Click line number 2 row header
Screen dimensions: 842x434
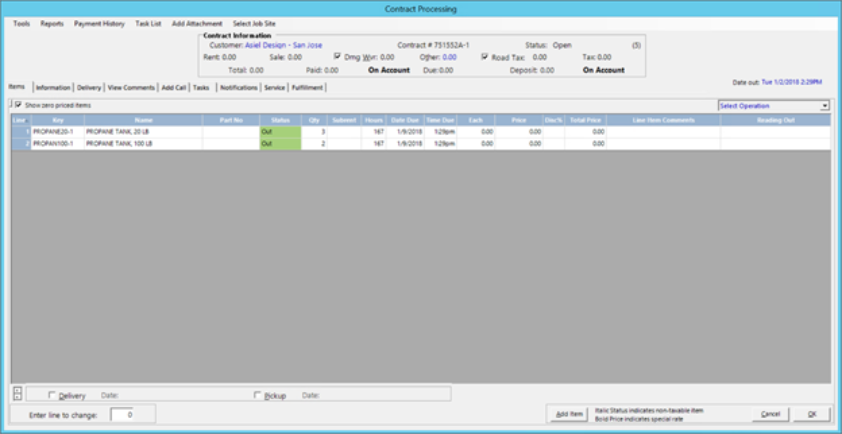[x=21, y=144]
